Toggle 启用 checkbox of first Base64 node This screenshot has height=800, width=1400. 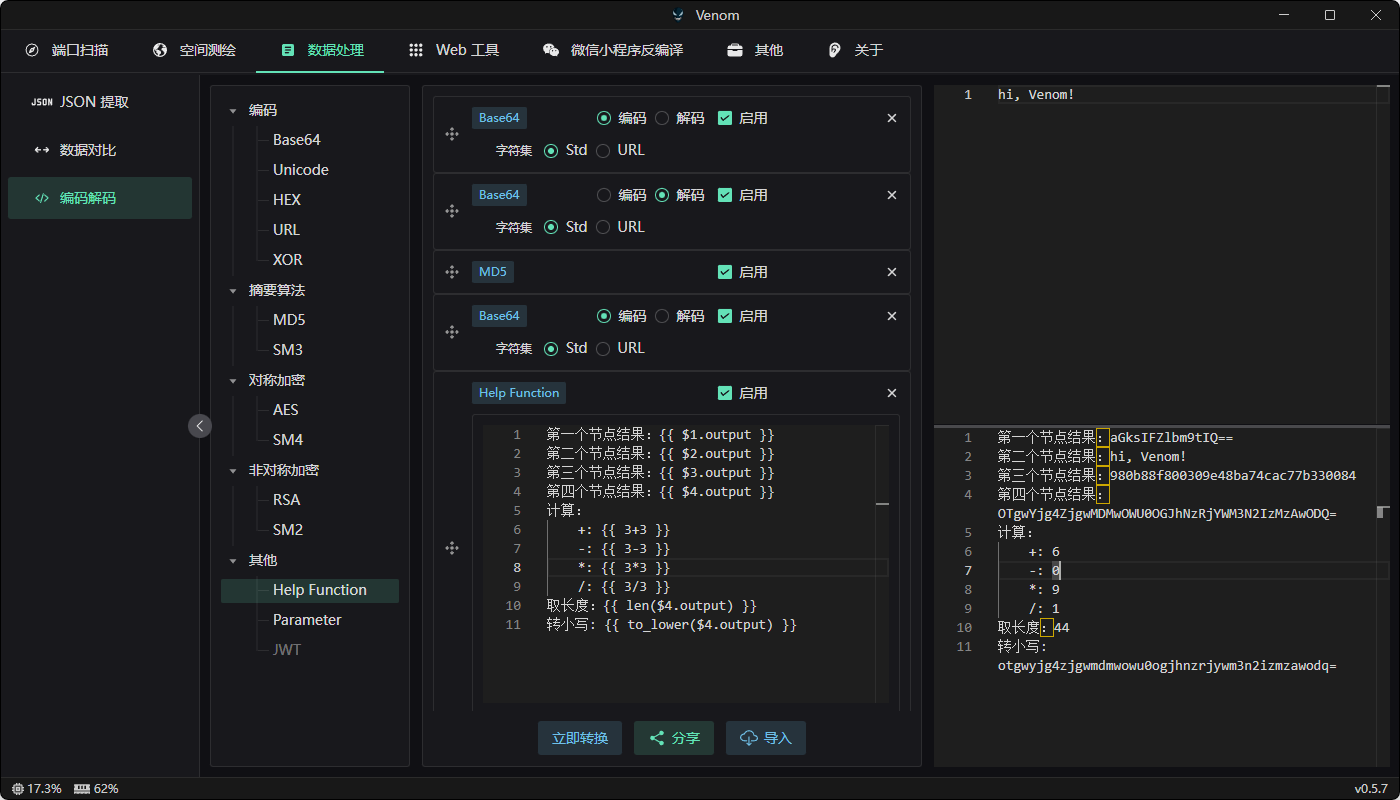coord(725,118)
